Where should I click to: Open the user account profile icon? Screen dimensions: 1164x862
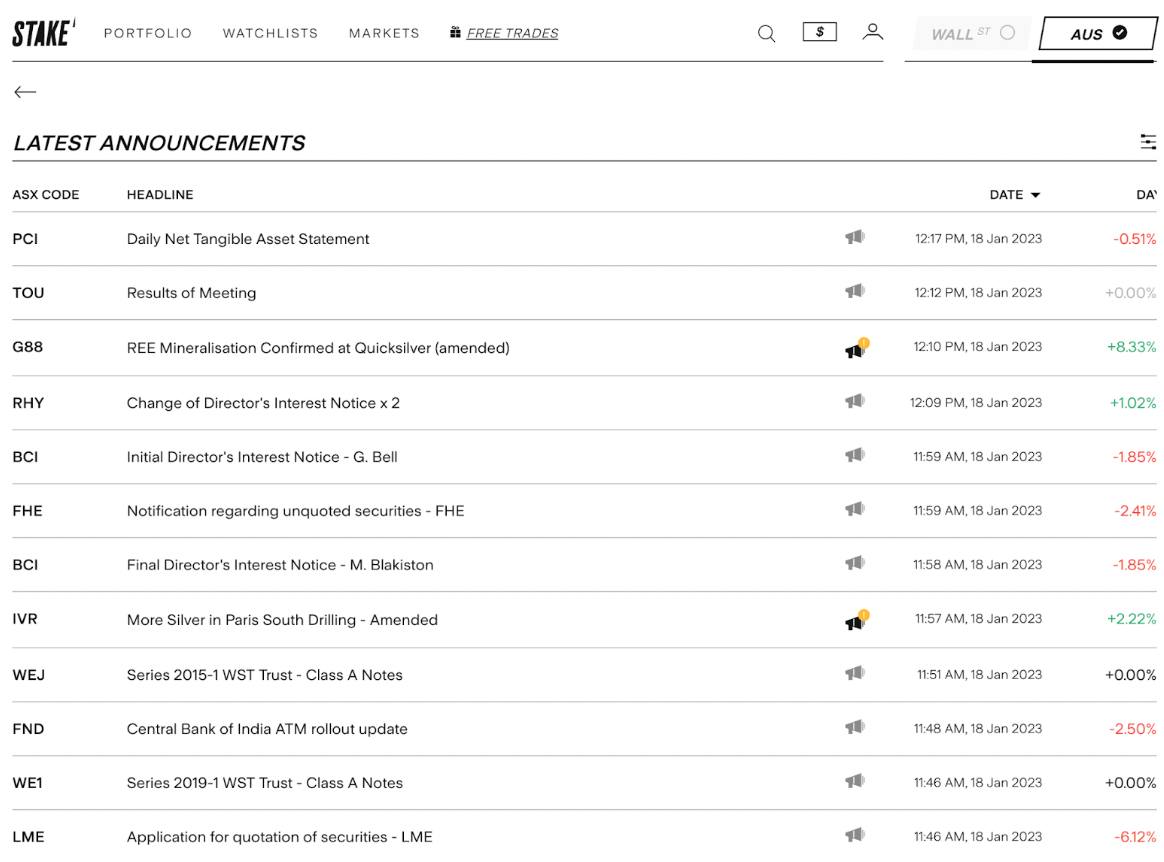pos(873,32)
